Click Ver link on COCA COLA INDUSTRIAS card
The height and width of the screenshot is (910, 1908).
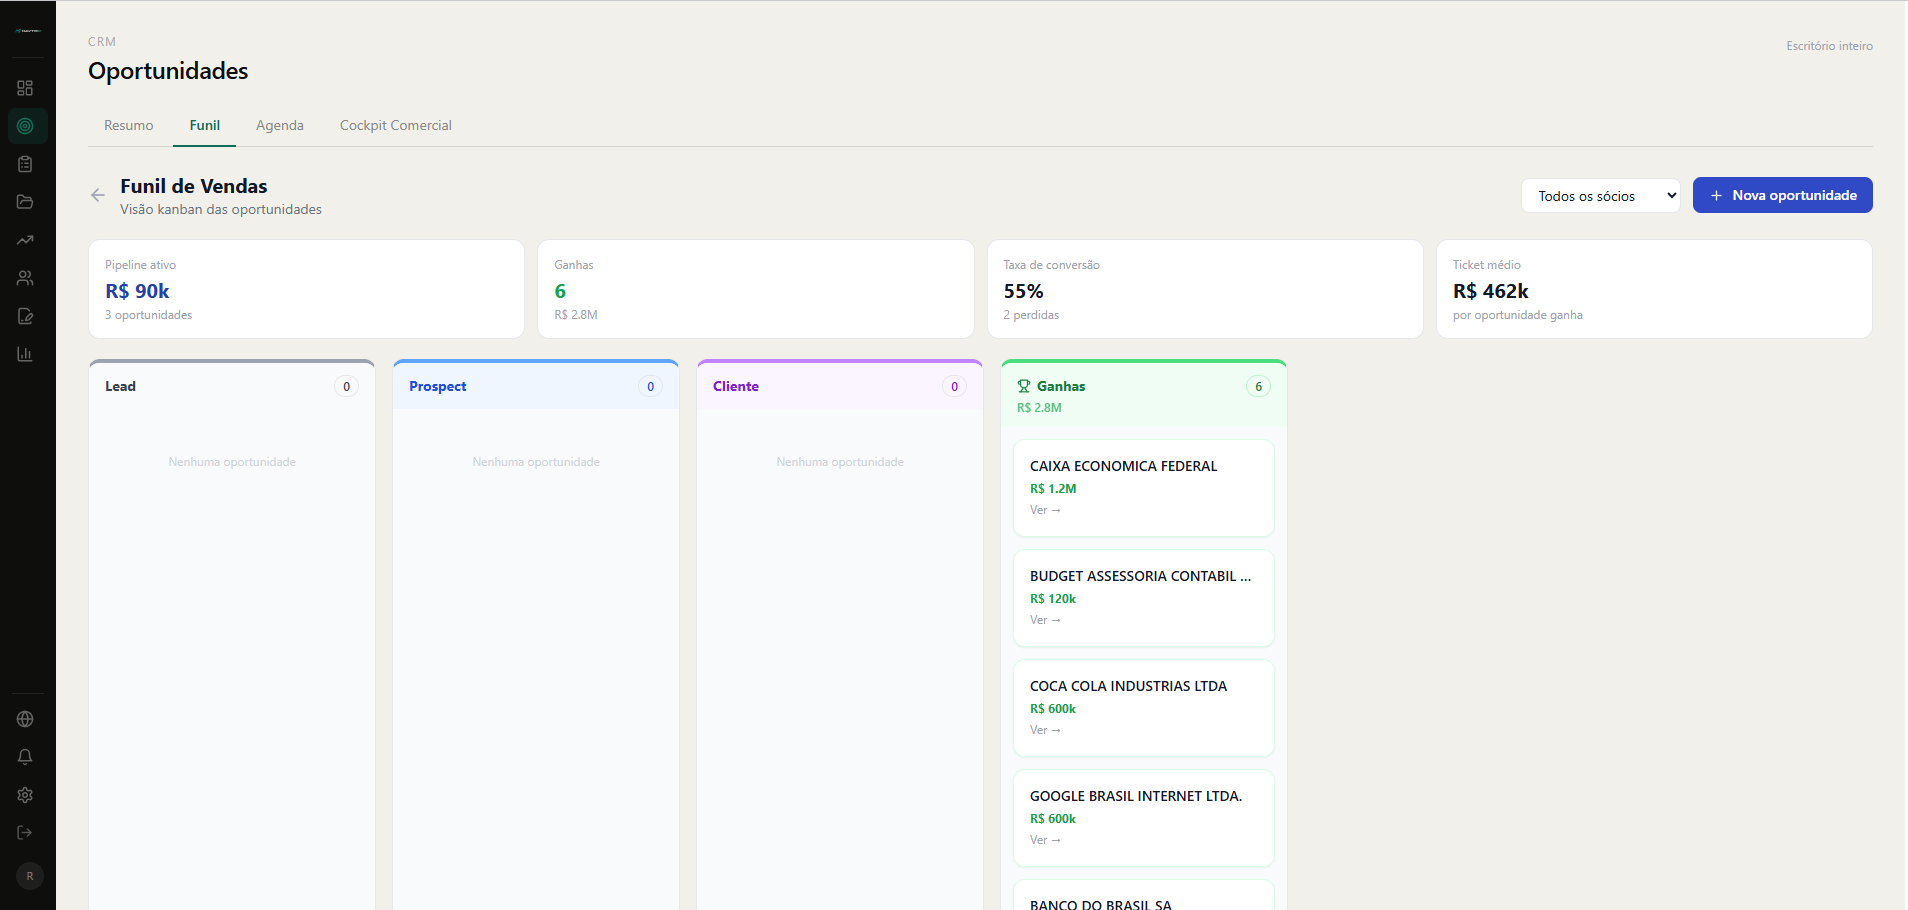pyautogui.click(x=1045, y=730)
